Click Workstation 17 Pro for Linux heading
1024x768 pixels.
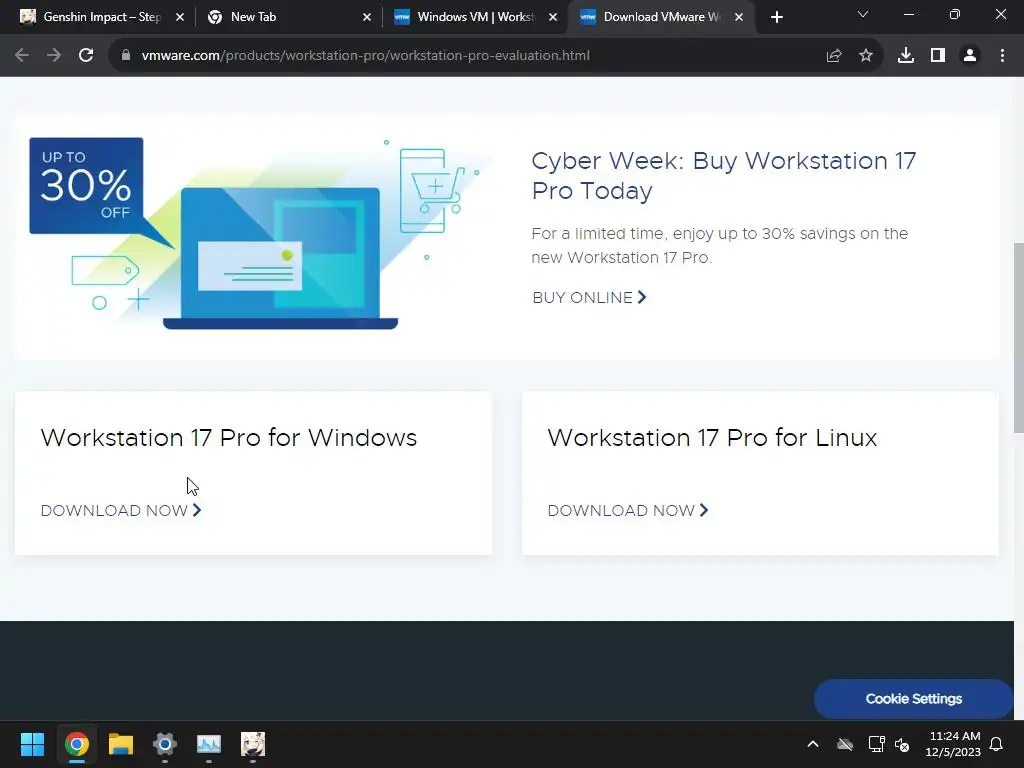coord(712,438)
